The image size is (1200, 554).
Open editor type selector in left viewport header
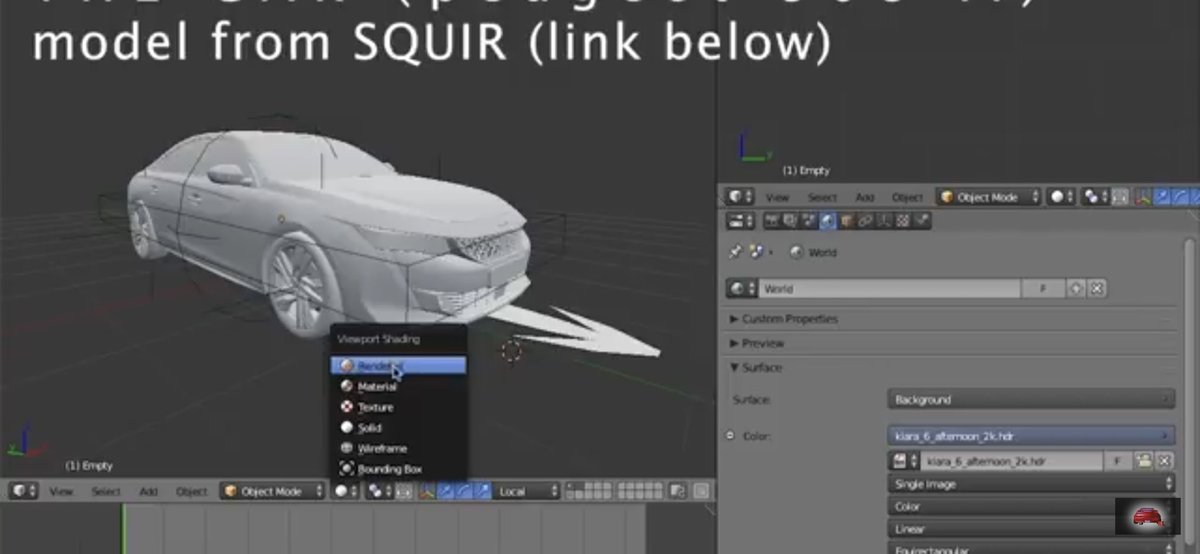coord(25,491)
